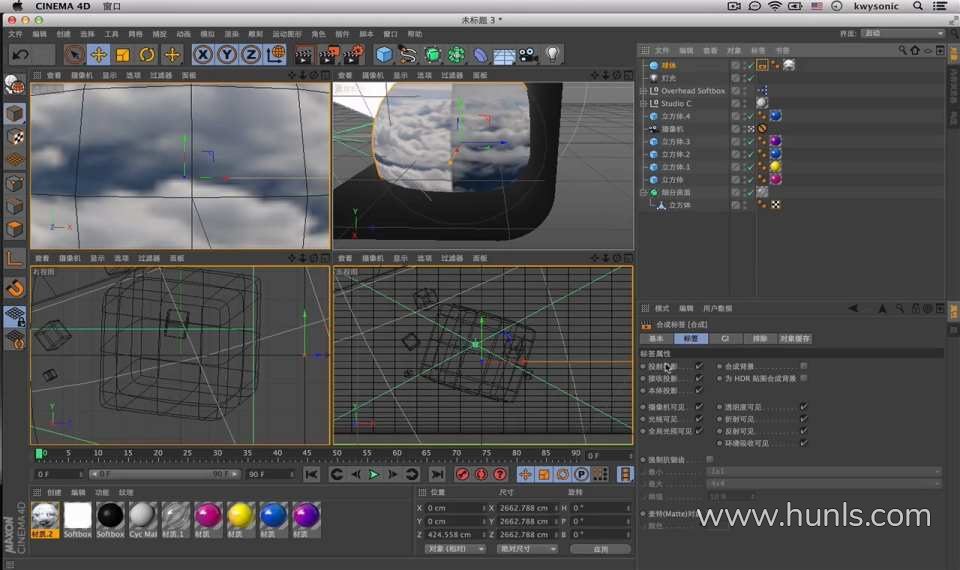
Task: Open the 文件 menu in main menu bar
Action: tap(16, 34)
